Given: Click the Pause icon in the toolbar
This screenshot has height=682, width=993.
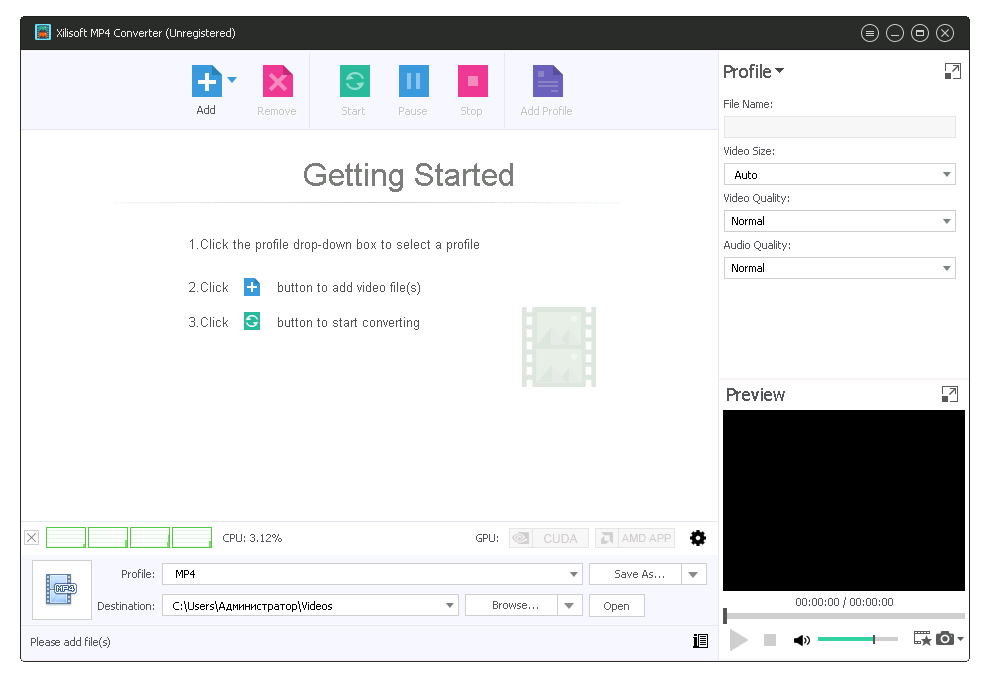Looking at the screenshot, I should pos(412,80).
